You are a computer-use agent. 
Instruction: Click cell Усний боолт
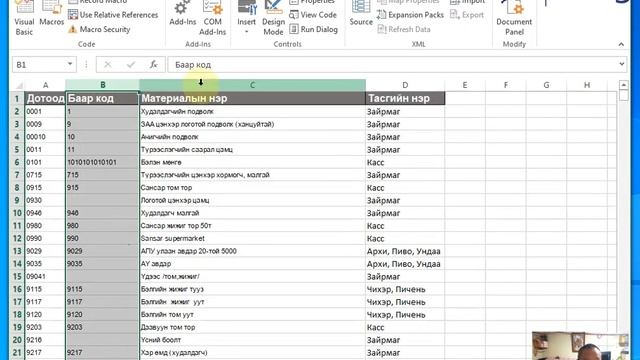(252, 340)
